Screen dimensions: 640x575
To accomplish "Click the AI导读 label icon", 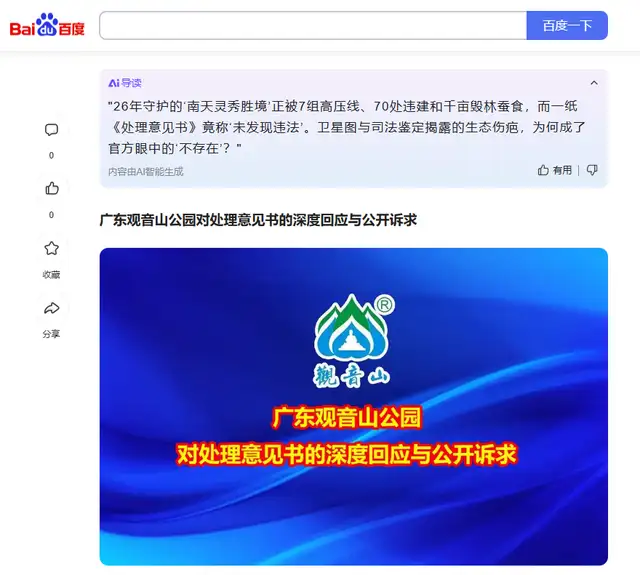I will 125,83.
